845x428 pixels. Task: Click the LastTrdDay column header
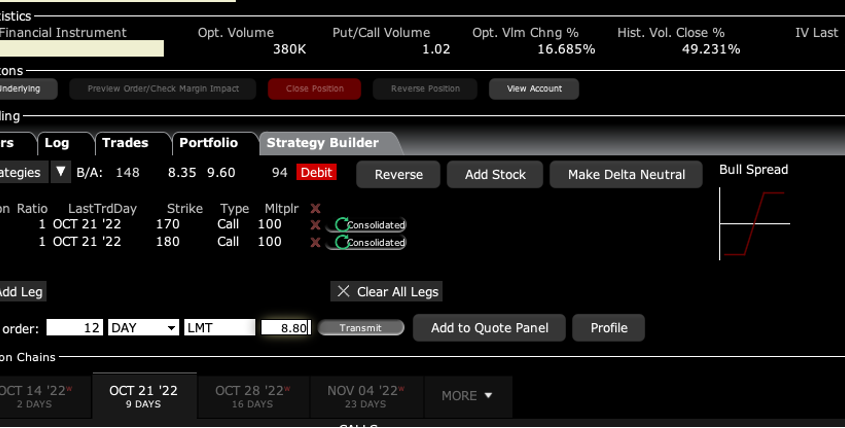pyautogui.click(x=102, y=209)
